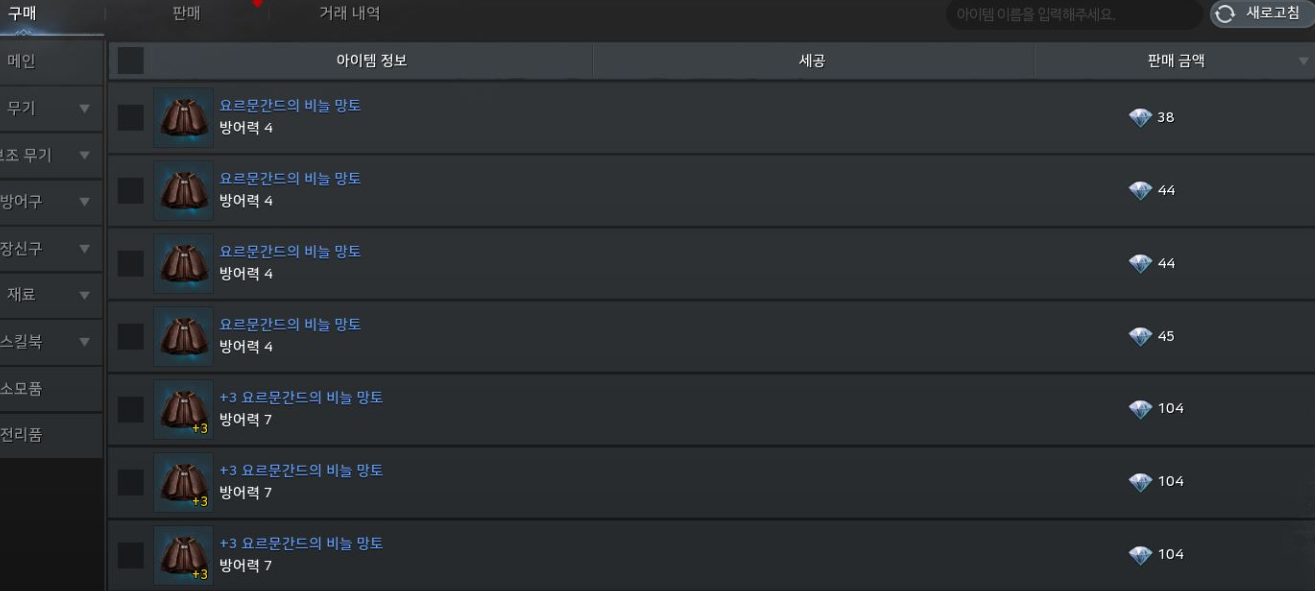Switch to the 판매 tab
Screen dimensions: 1315x591
tap(186, 14)
